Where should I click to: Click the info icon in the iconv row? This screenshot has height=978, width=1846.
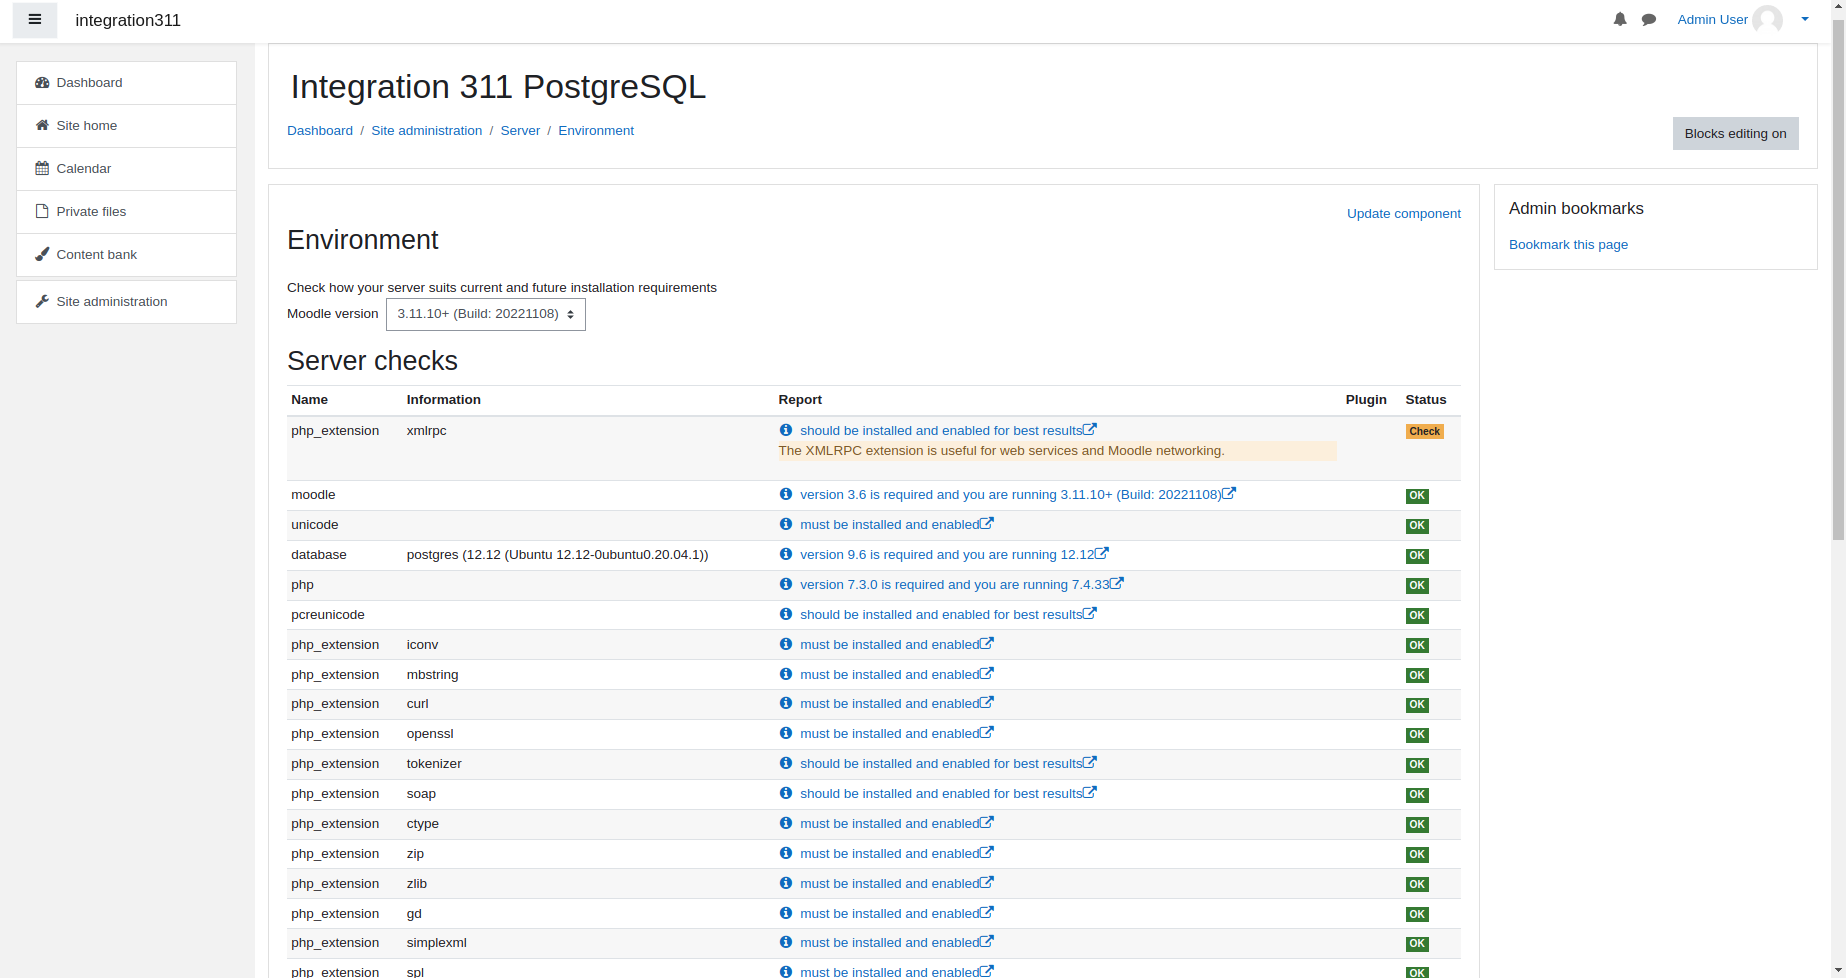[x=786, y=644]
